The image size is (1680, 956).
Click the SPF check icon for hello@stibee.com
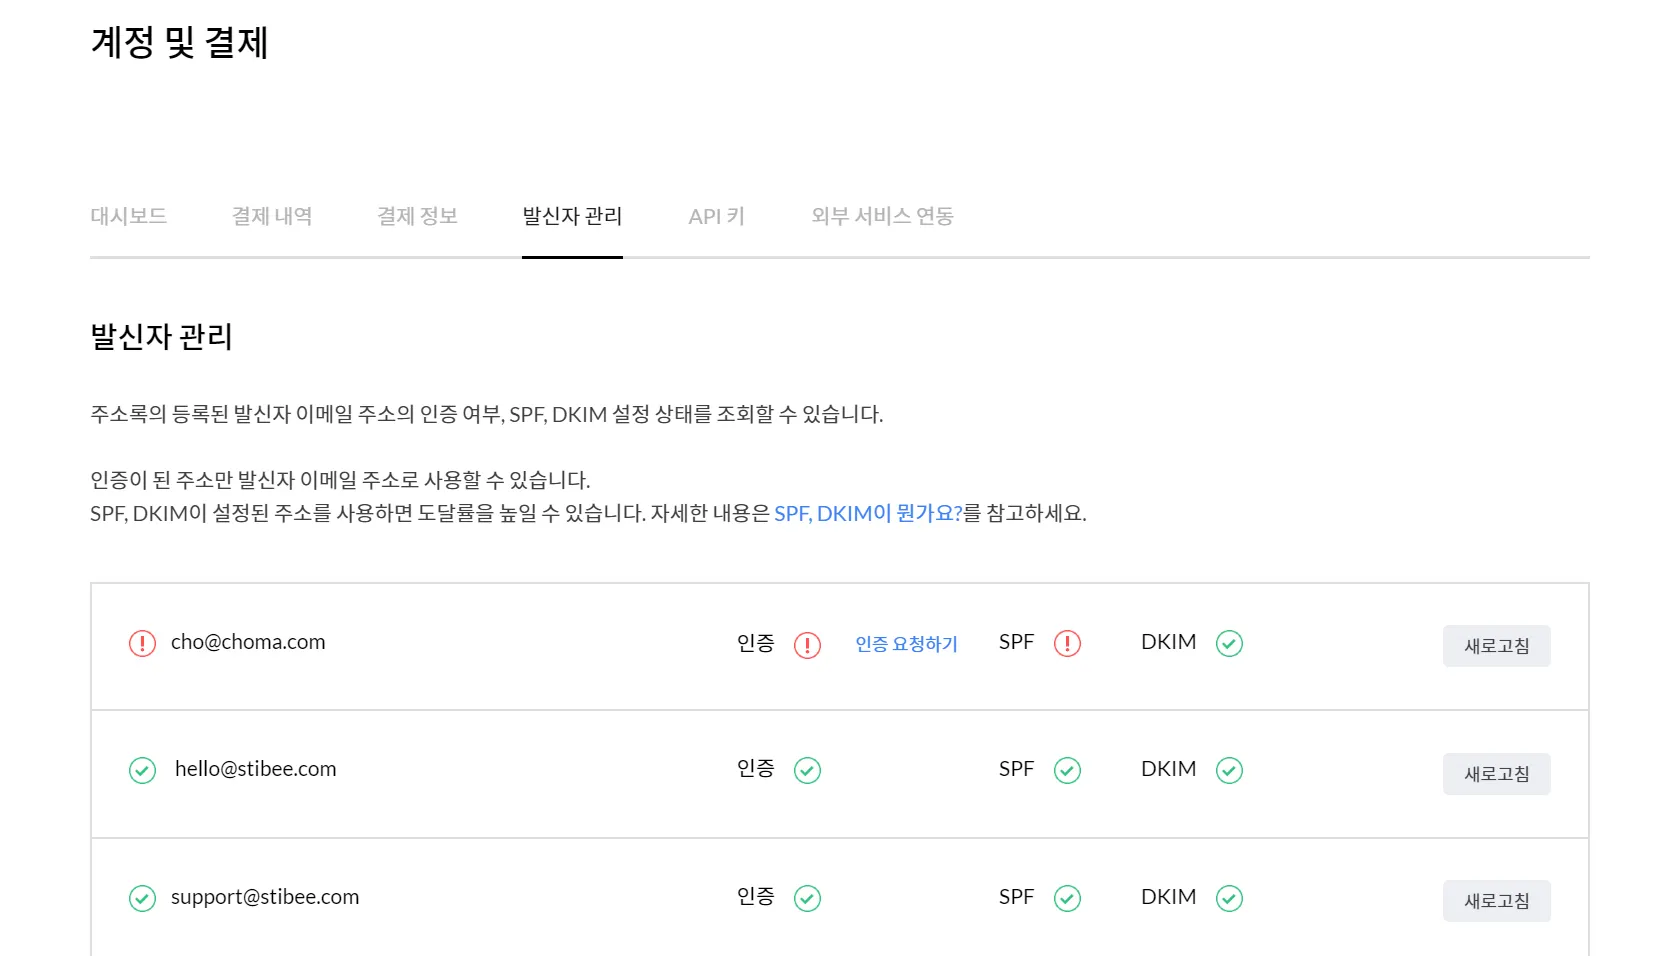click(1067, 771)
